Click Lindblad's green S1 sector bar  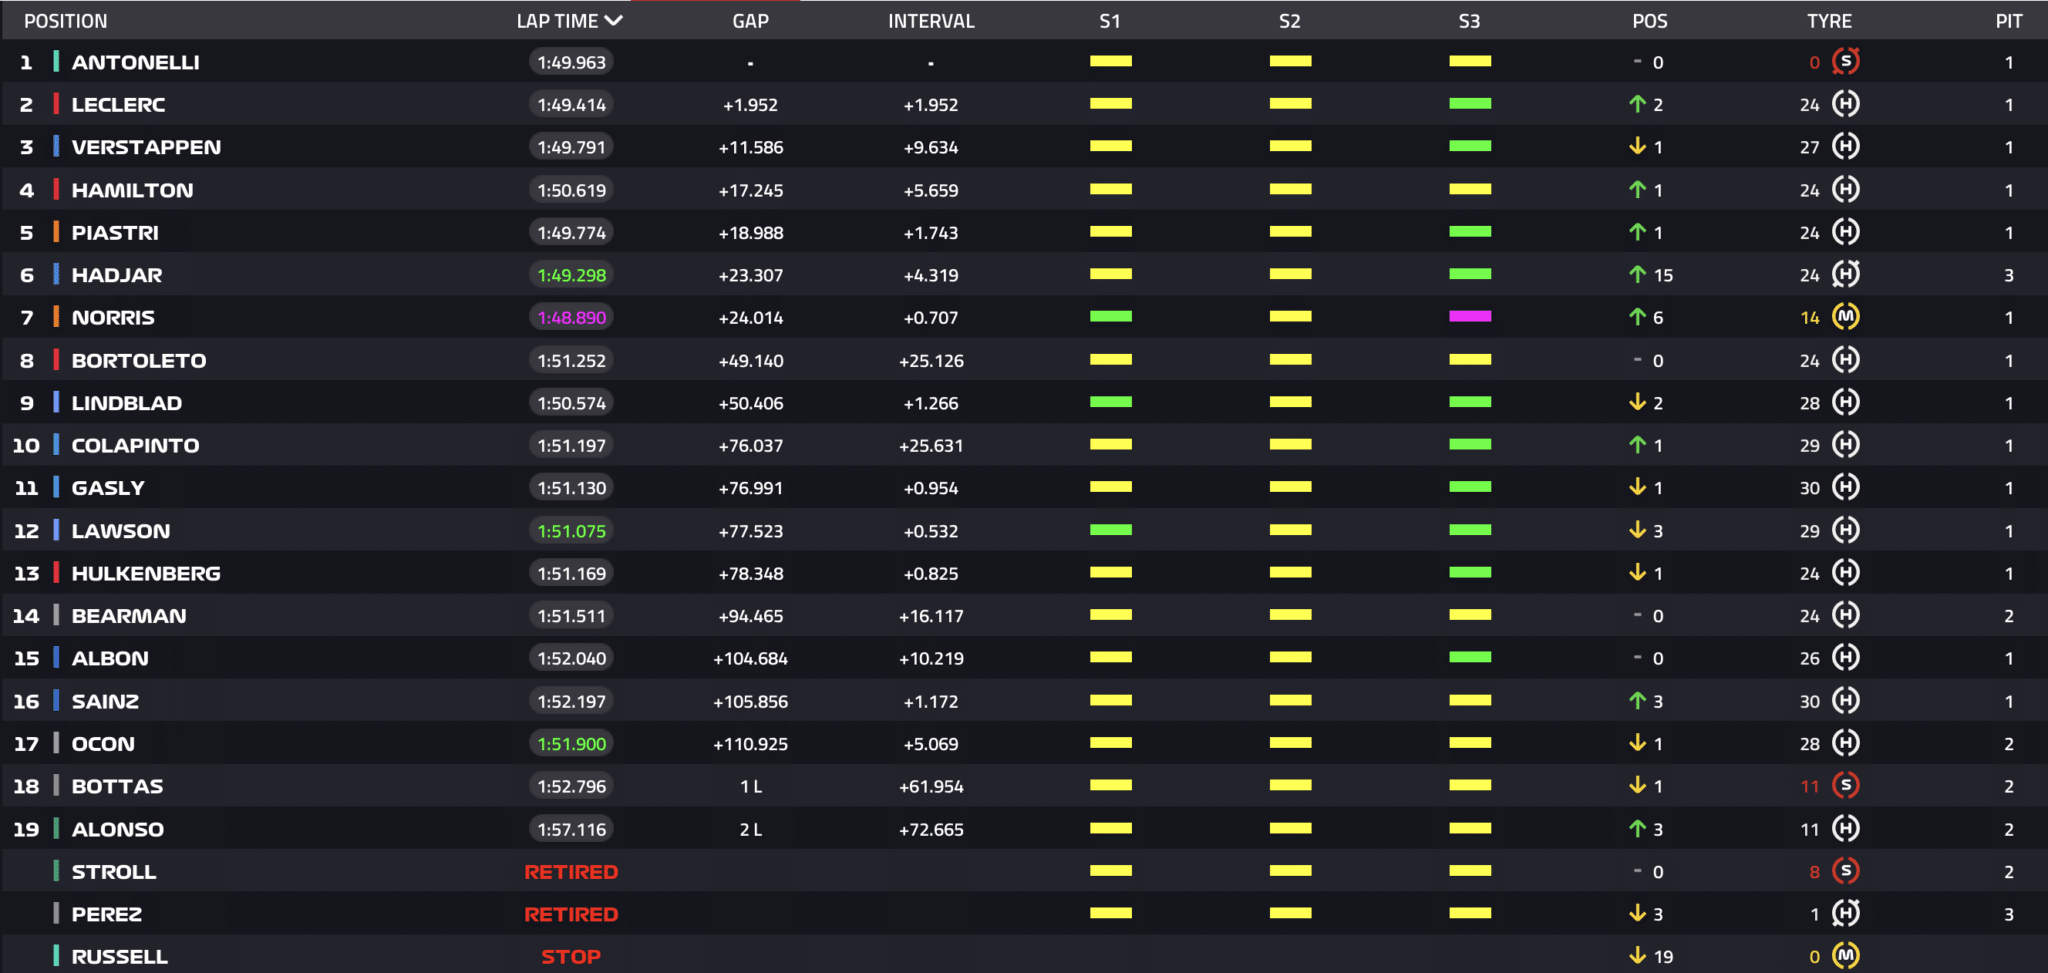tap(1111, 402)
